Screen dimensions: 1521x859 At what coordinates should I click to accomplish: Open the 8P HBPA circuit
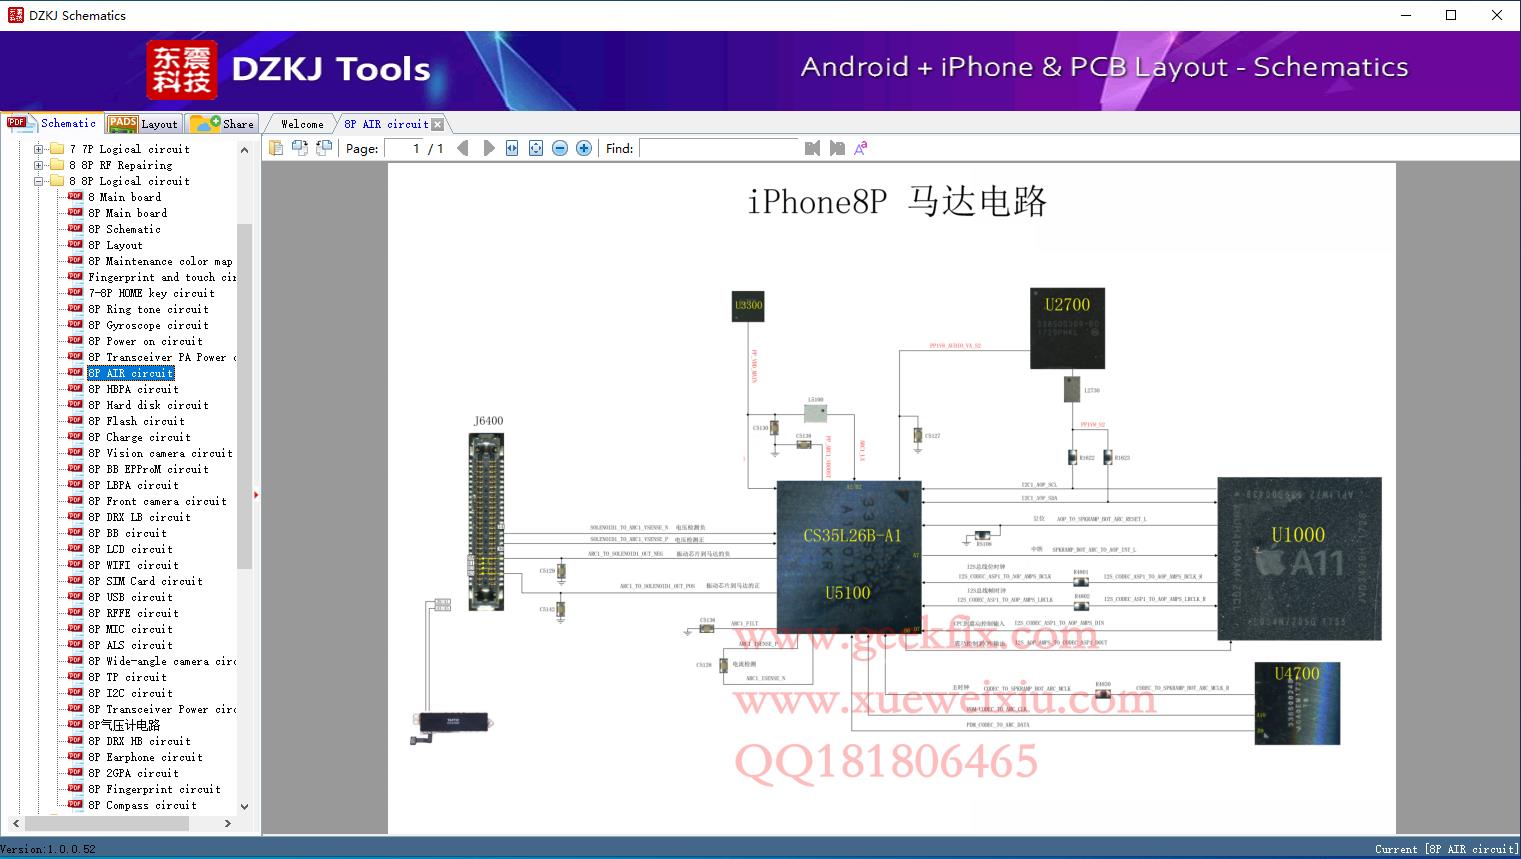click(x=133, y=389)
